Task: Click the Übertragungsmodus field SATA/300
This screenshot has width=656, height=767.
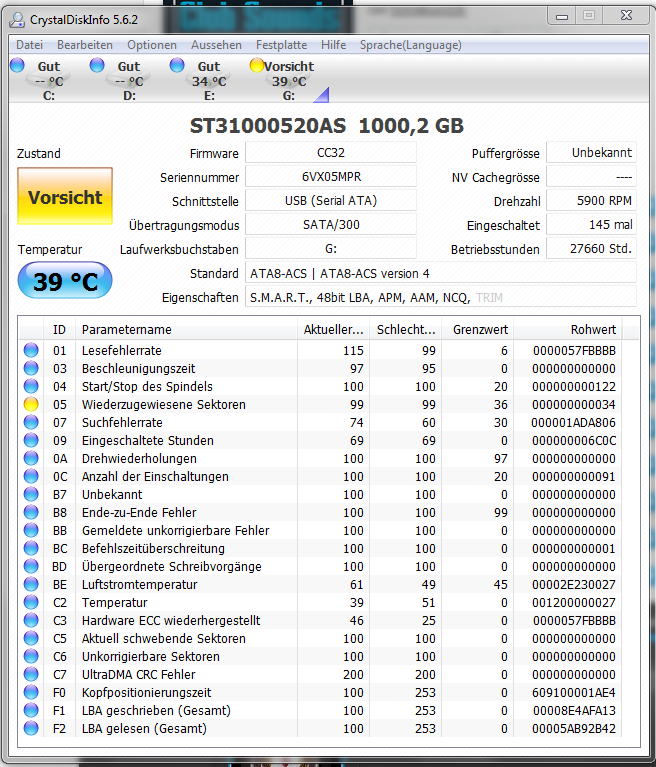Action: (331, 225)
